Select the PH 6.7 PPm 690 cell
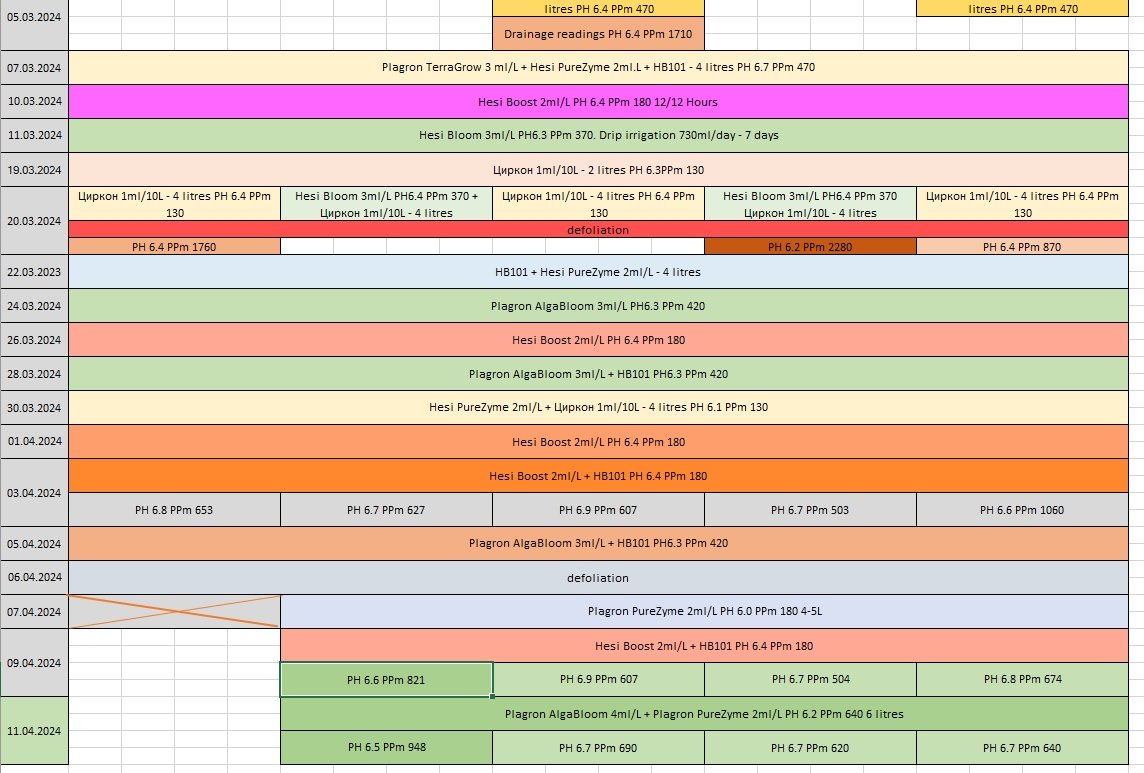The width and height of the screenshot is (1144, 773). point(598,747)
